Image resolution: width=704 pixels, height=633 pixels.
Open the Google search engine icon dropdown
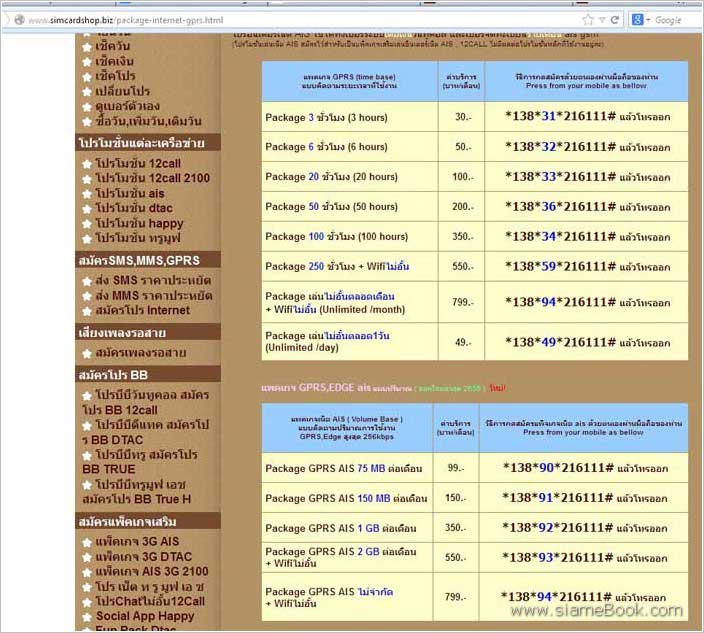(x=641, y=20)
